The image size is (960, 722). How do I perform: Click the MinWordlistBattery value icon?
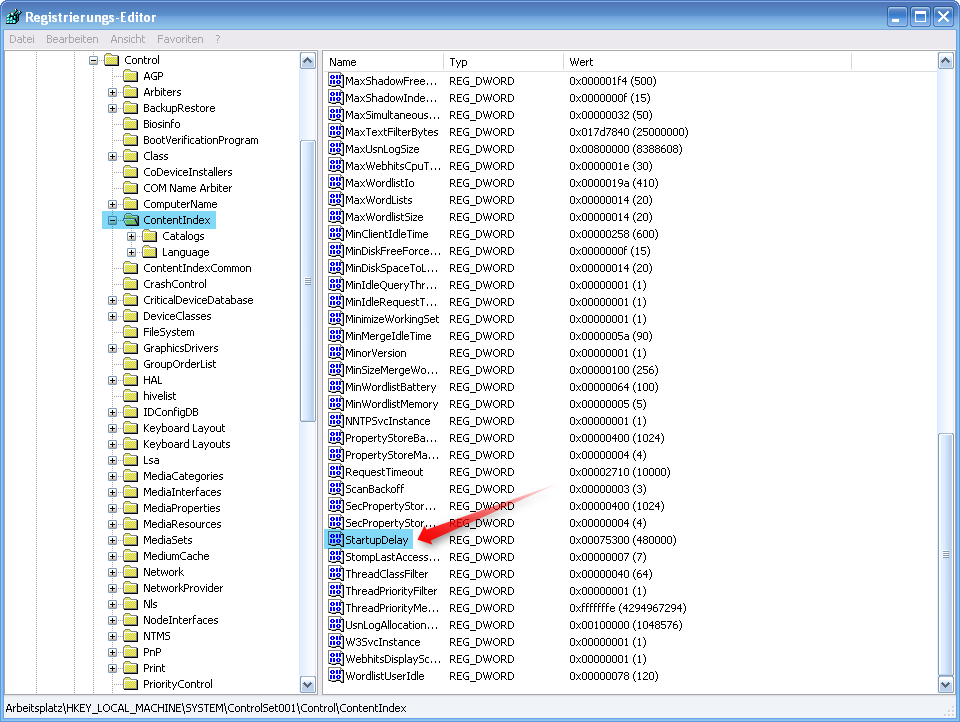coord(336,386)
